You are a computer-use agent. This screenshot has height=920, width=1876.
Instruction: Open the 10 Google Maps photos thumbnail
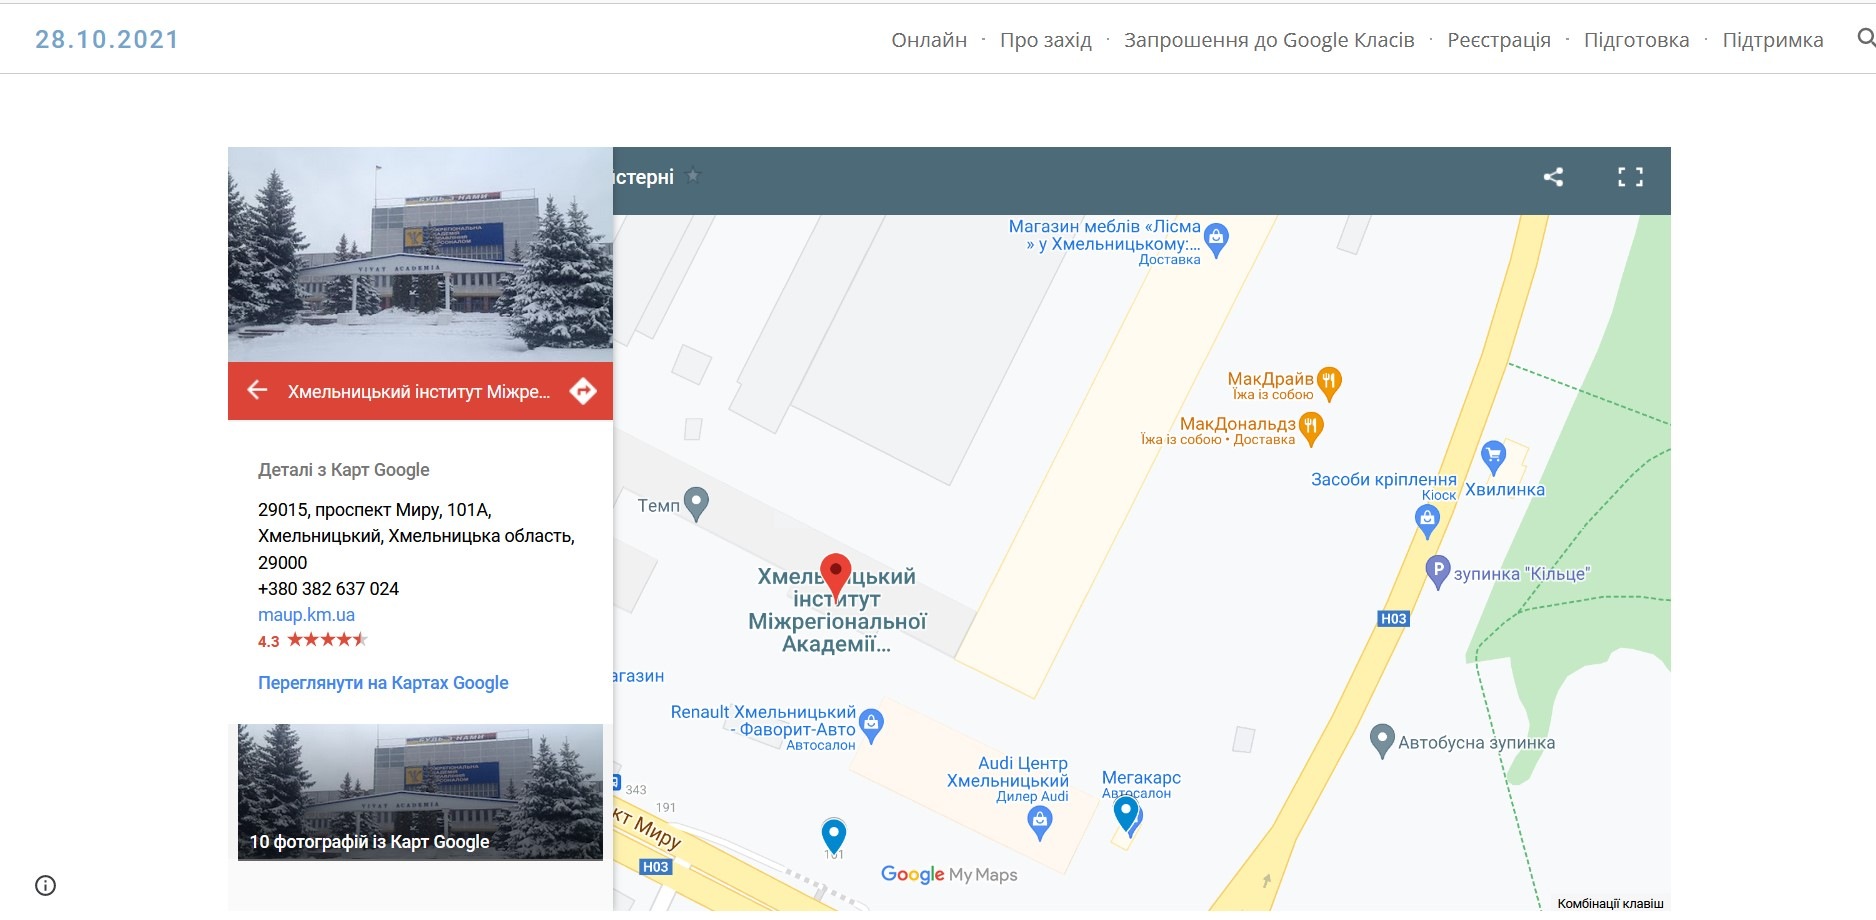point(420,792)
